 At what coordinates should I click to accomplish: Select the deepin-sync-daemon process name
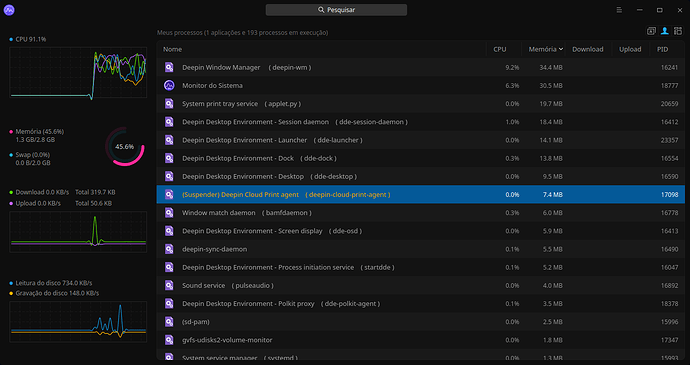pyautogui.click(x=215, y=249)
